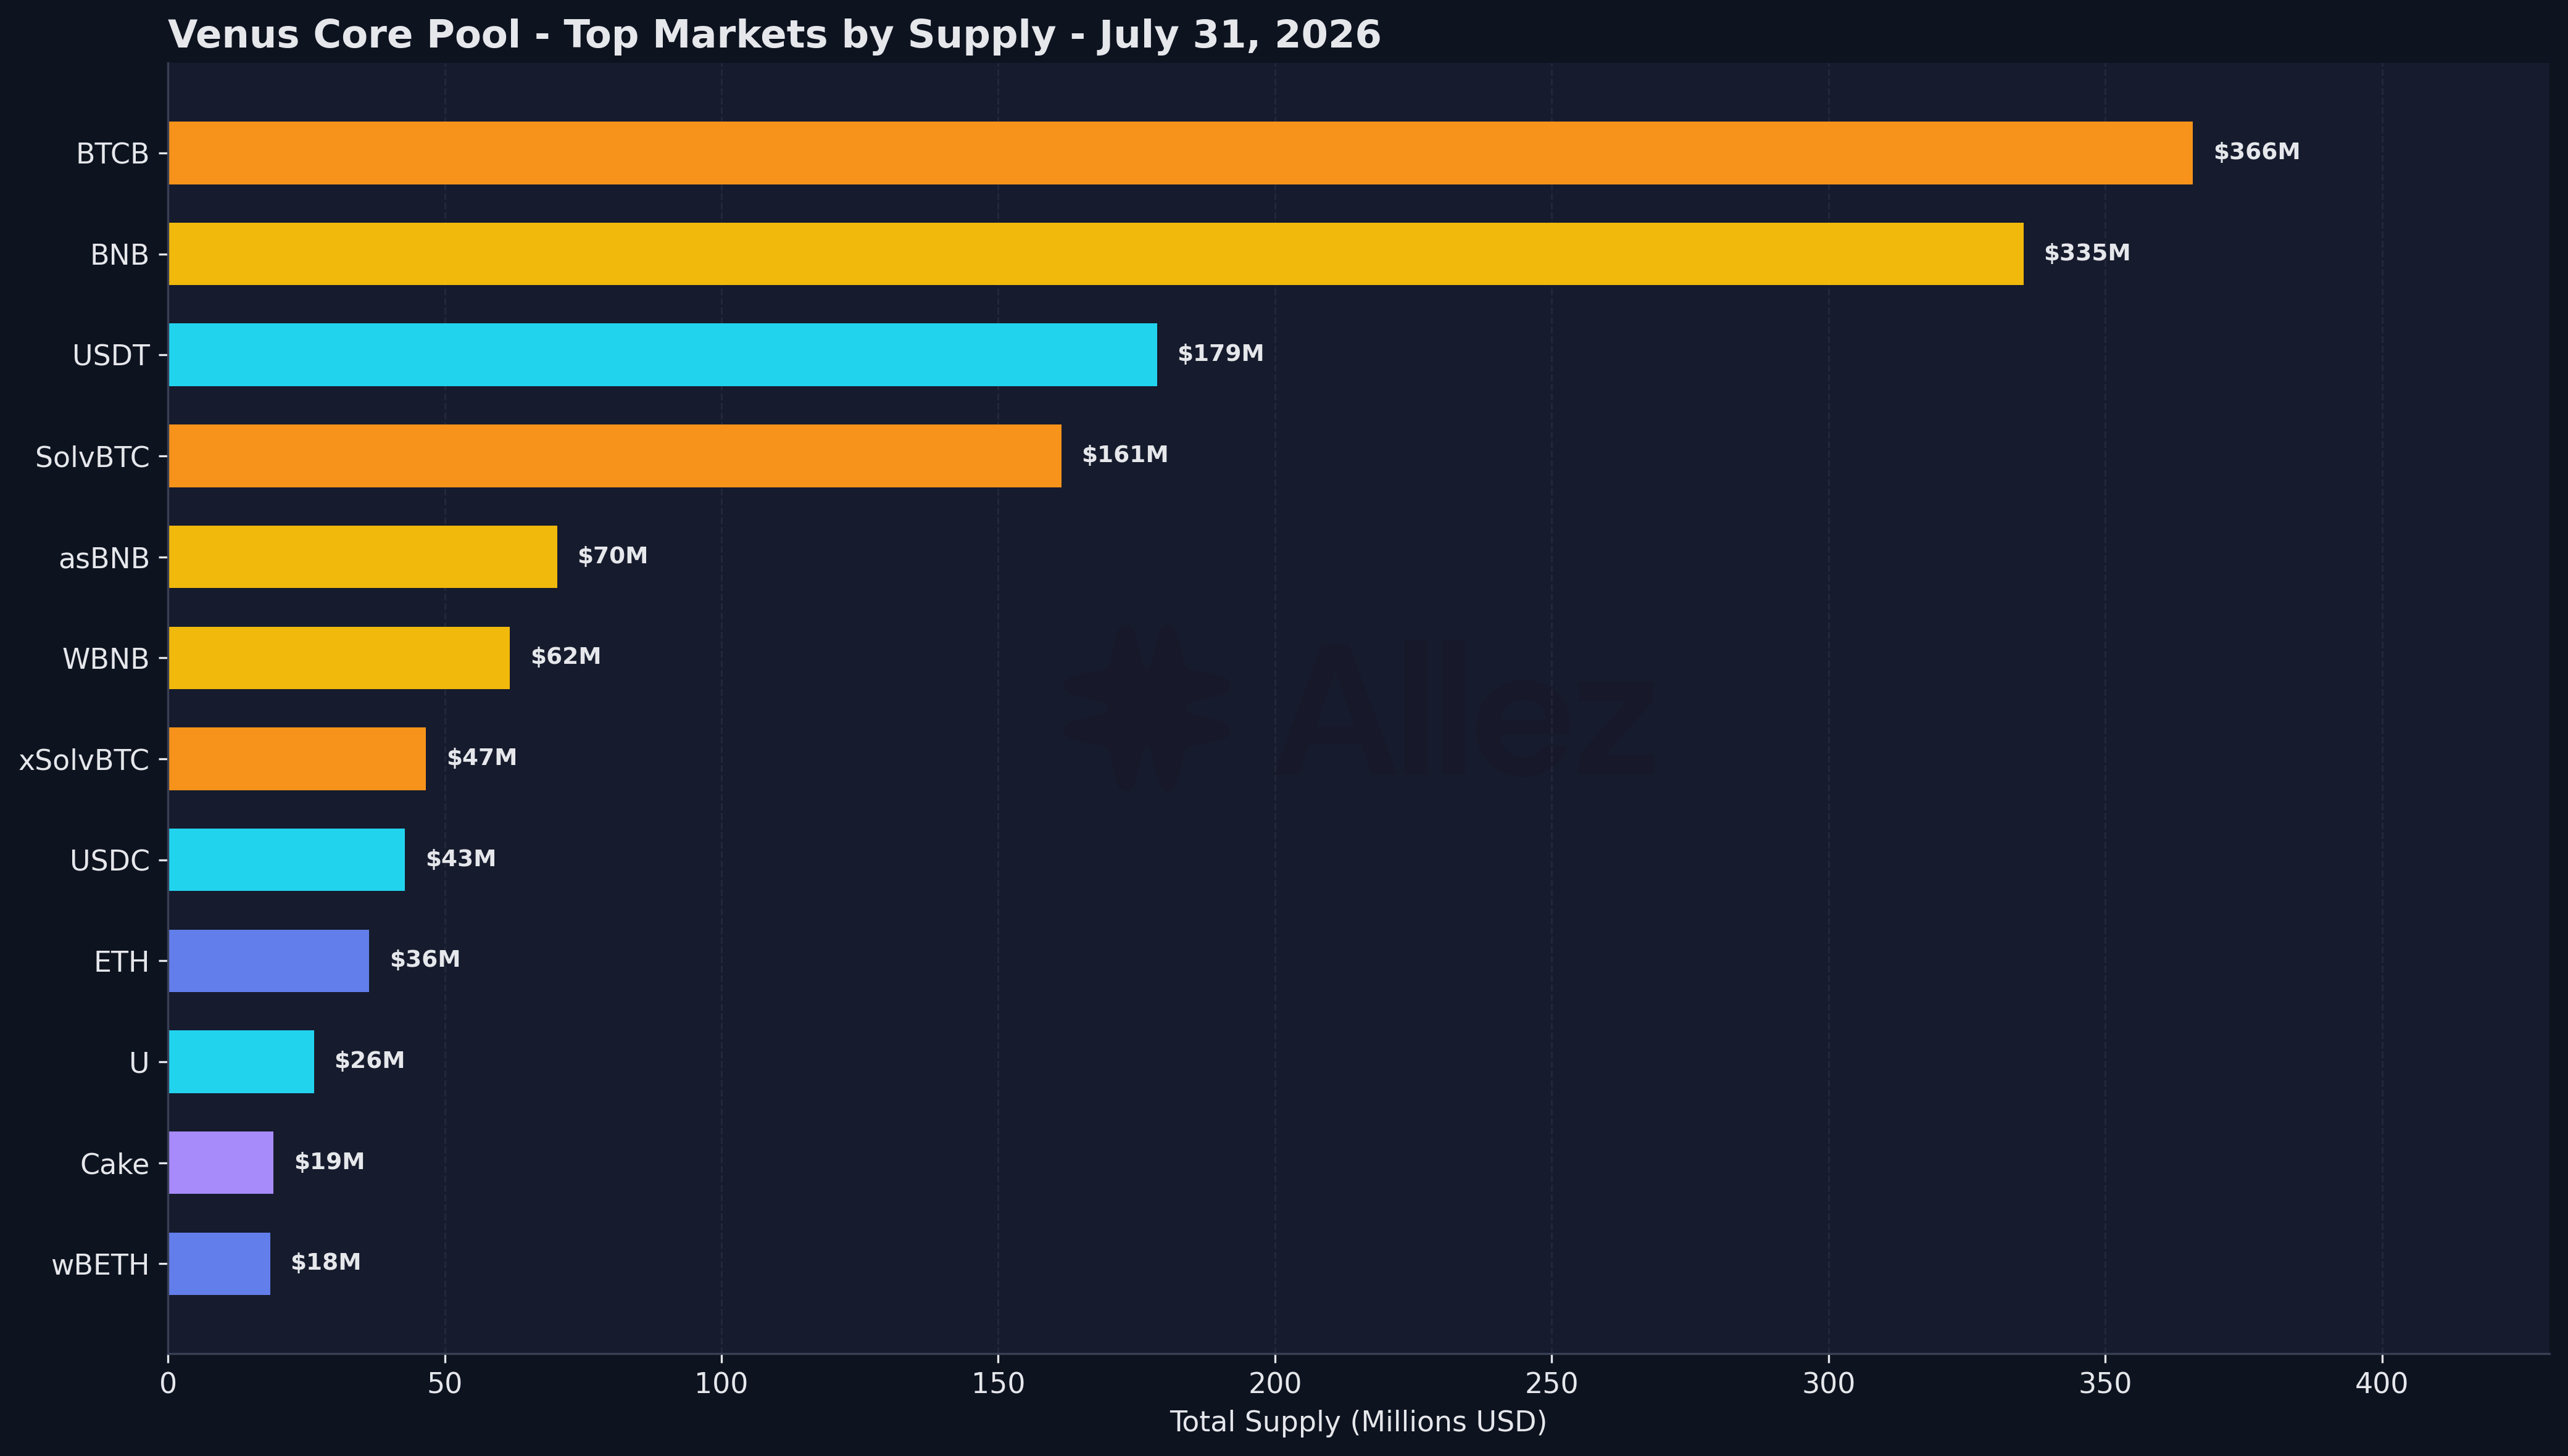Click the '$62M' value label
Viewport: 2568px width, 1456px height.
tap(565, 657)
